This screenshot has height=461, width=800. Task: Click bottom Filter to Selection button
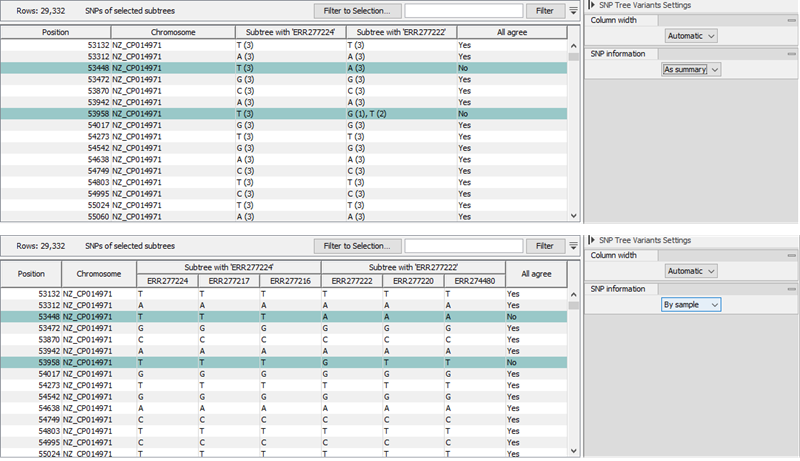(357, 246)
